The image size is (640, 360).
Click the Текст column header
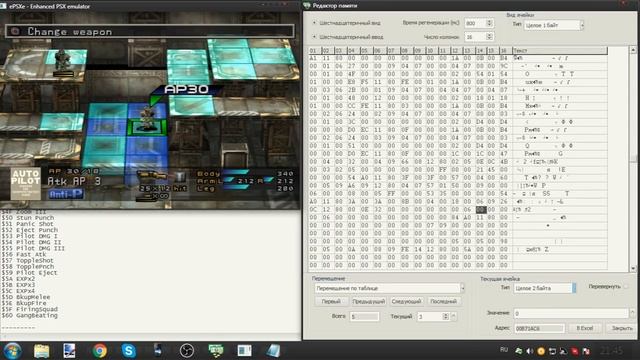pos(560,50)
